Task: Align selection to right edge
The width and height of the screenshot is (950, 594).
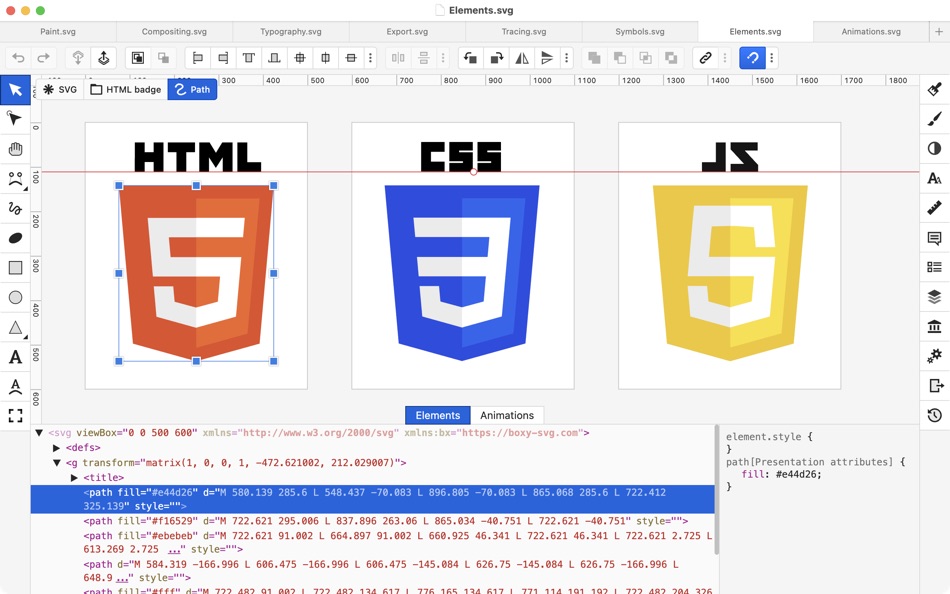Action: [x=223, y=58]
